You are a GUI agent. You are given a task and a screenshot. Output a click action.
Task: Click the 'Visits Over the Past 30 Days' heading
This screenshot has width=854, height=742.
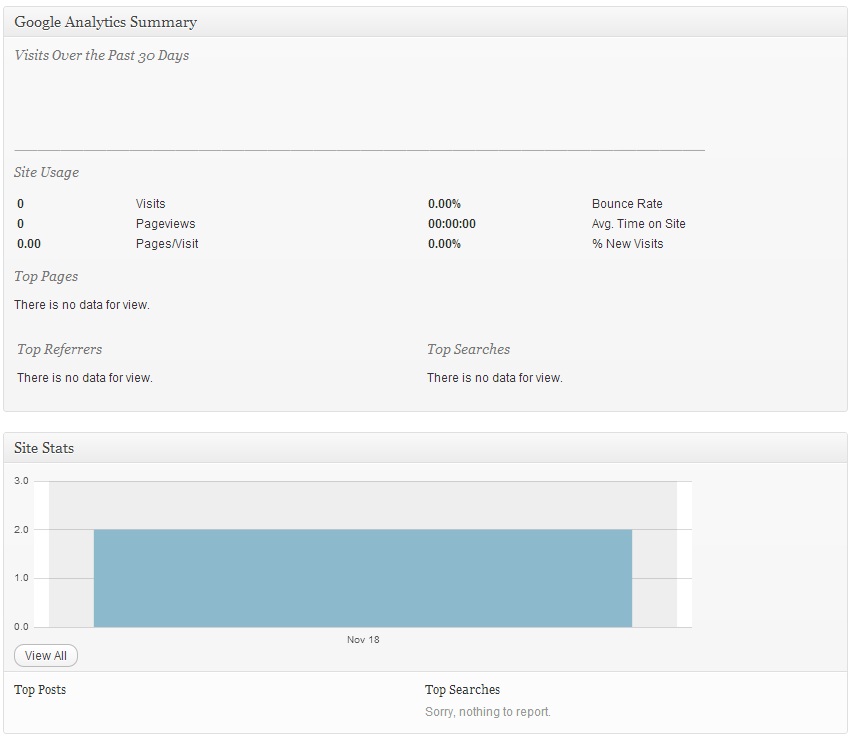pyautogui.click(x=101, y=56)
